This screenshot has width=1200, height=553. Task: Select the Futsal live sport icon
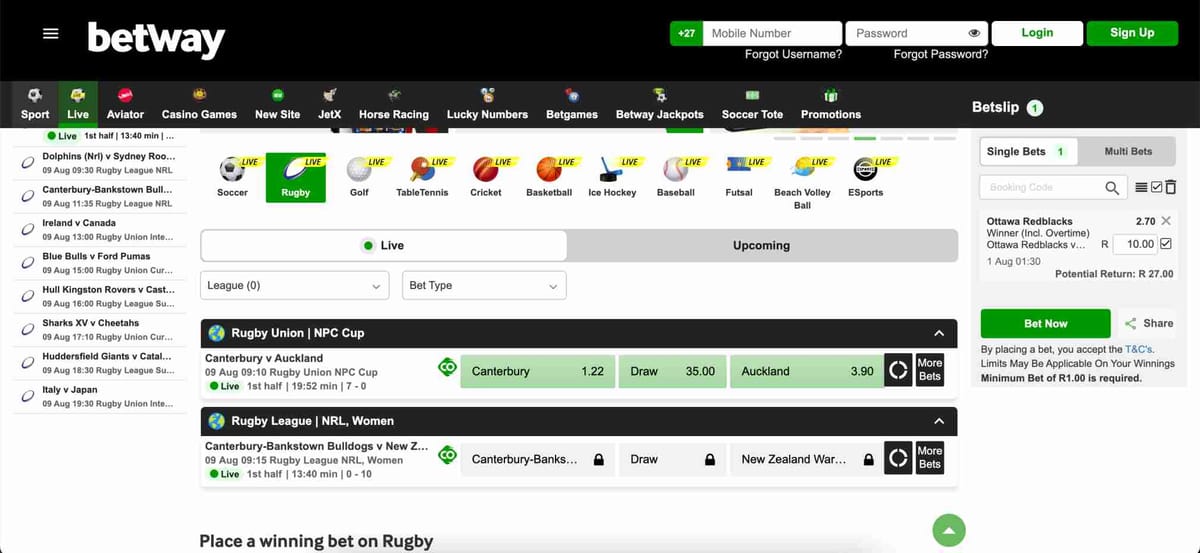click(x=739, y=177)
